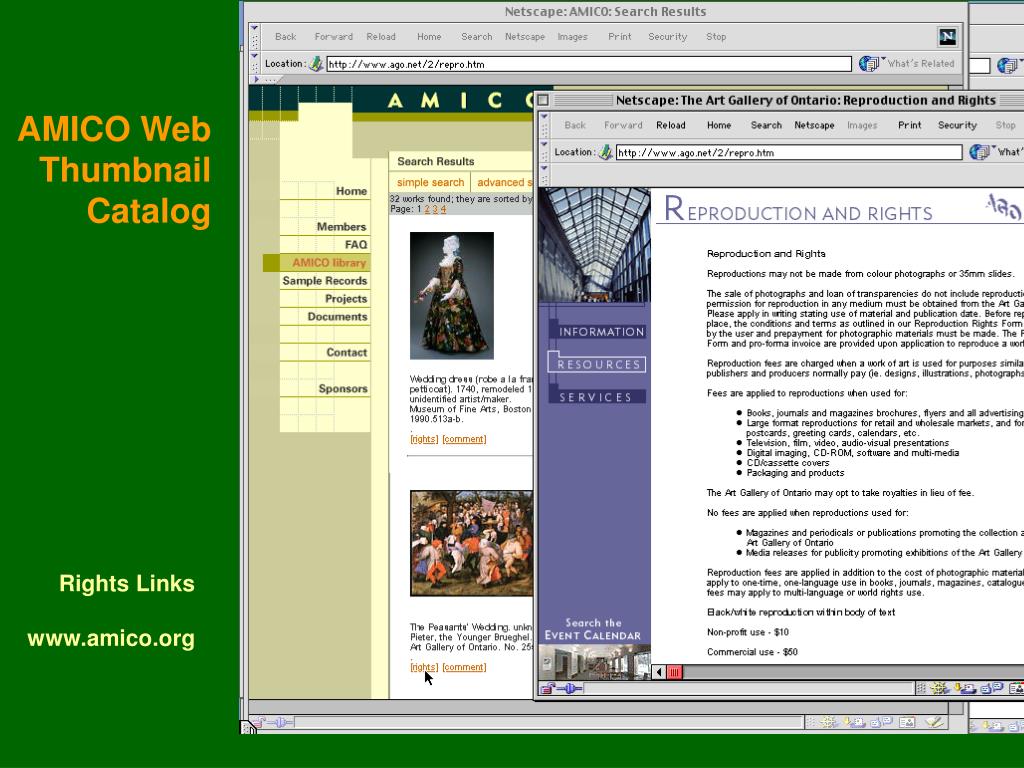Open Address Book icon in AMICO window status bar
Screen dimensions: 1024x768
(907, 722)
